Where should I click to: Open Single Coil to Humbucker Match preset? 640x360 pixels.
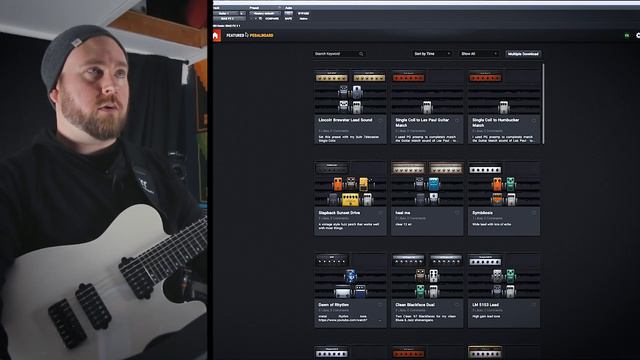(x=496, y=122)
